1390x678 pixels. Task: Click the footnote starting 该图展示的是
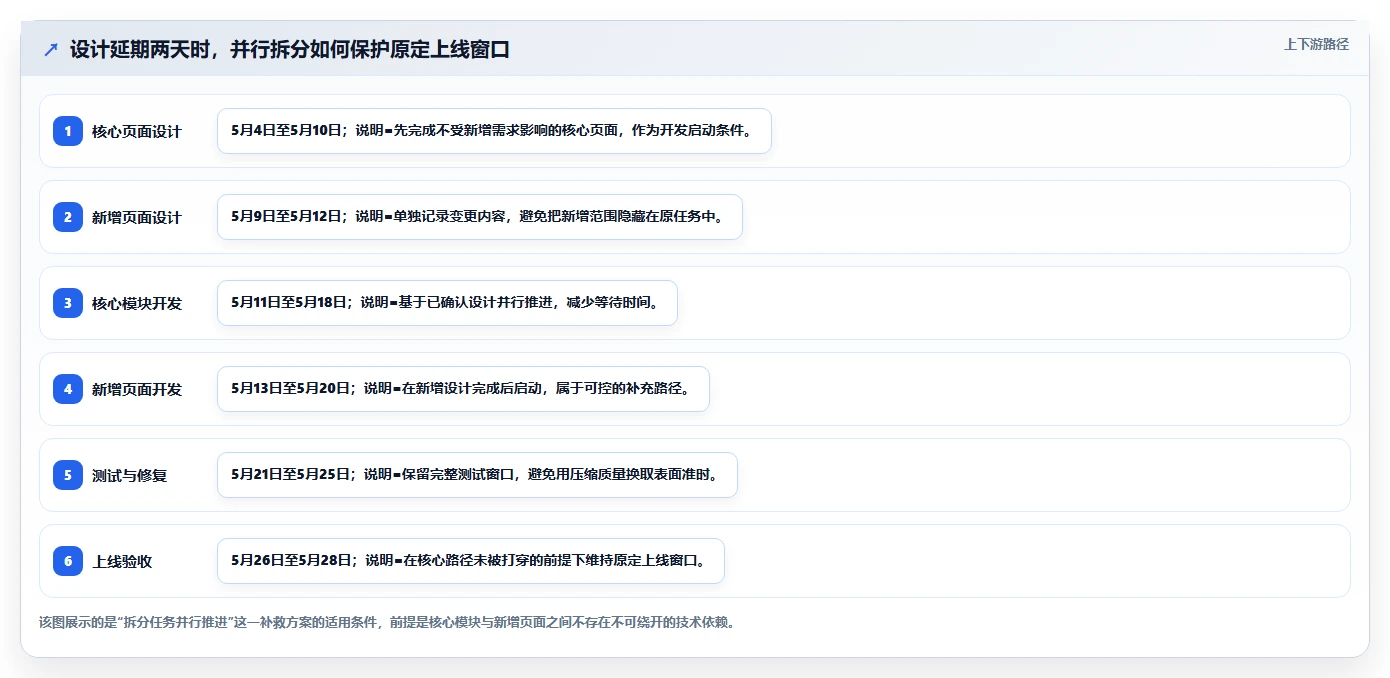point(388,622)
